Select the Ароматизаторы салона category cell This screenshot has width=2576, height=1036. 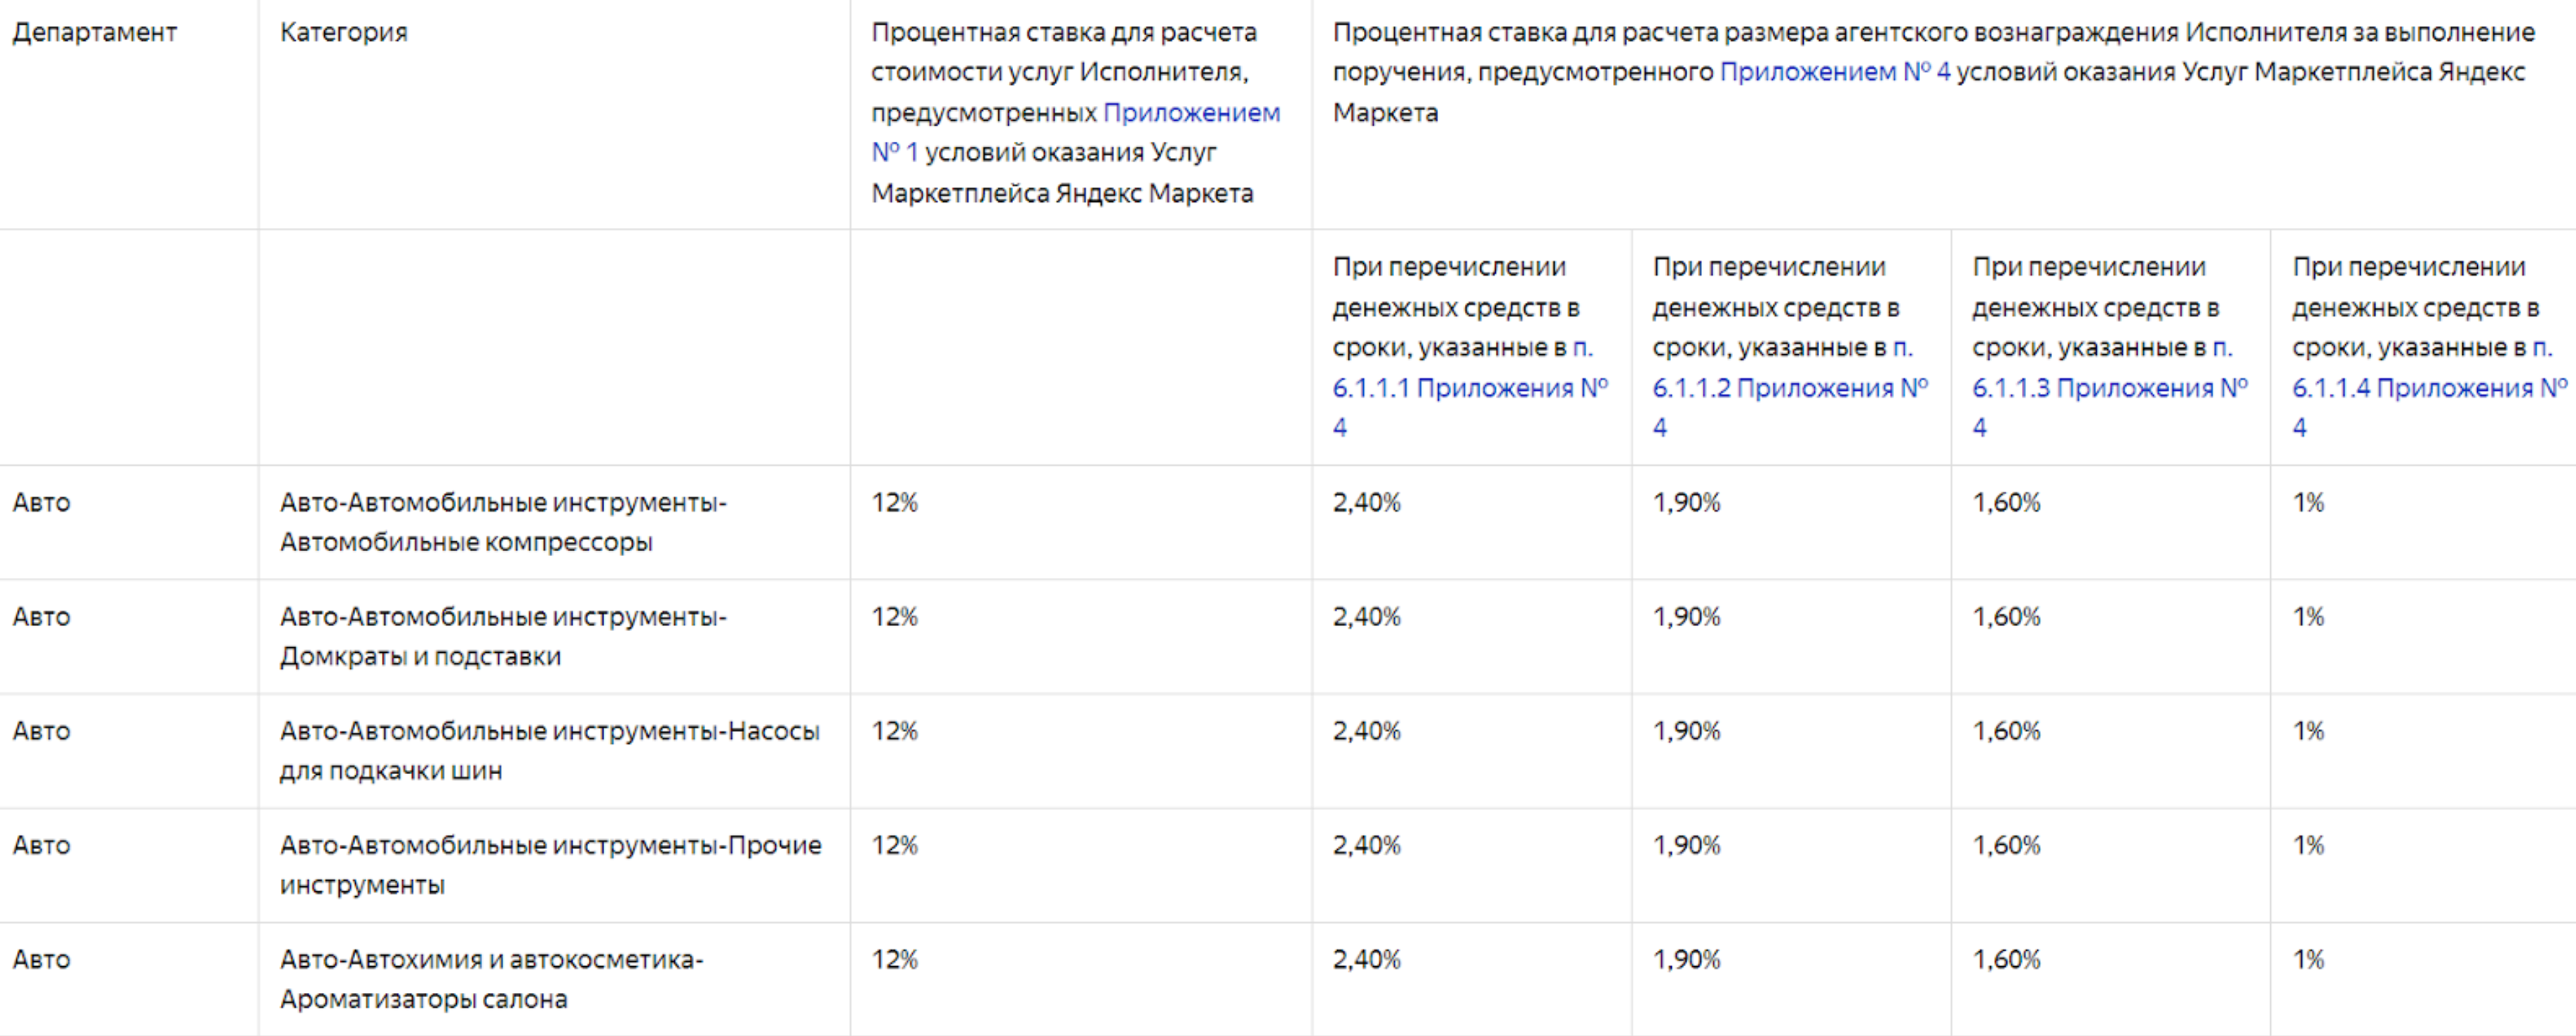click(491, 979)
